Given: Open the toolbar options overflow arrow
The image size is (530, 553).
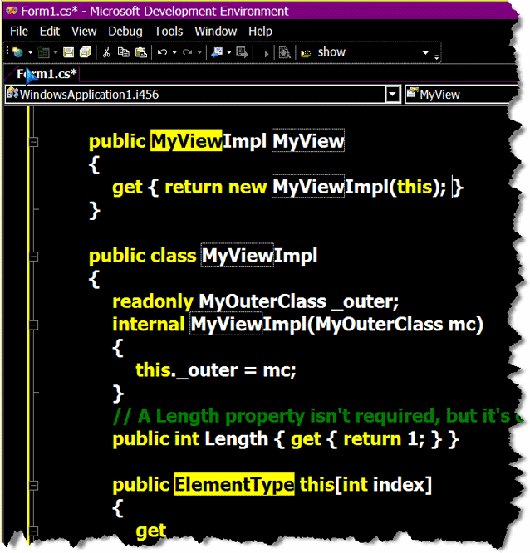Looking at the screenshot, I should click(x=437, y=57).
